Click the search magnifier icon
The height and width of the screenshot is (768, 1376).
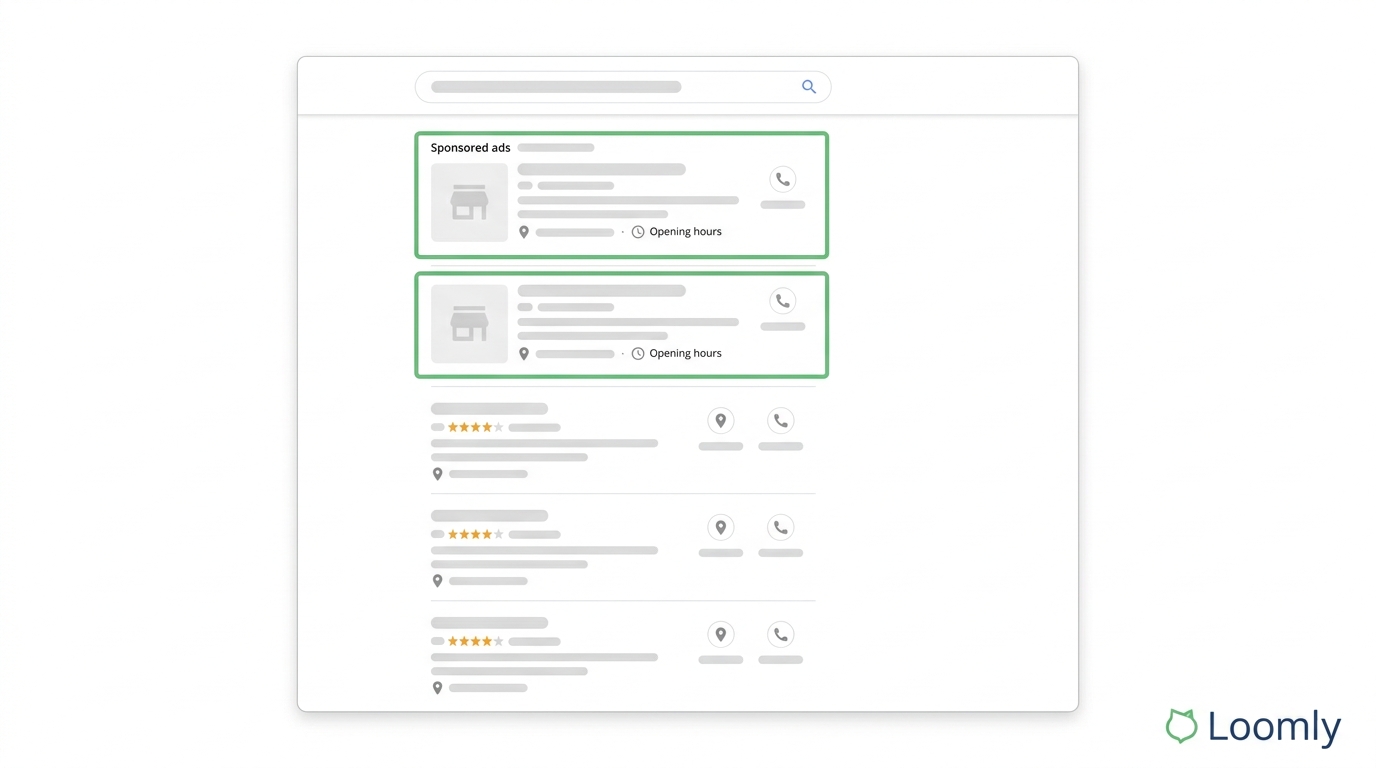click(809, 87)
